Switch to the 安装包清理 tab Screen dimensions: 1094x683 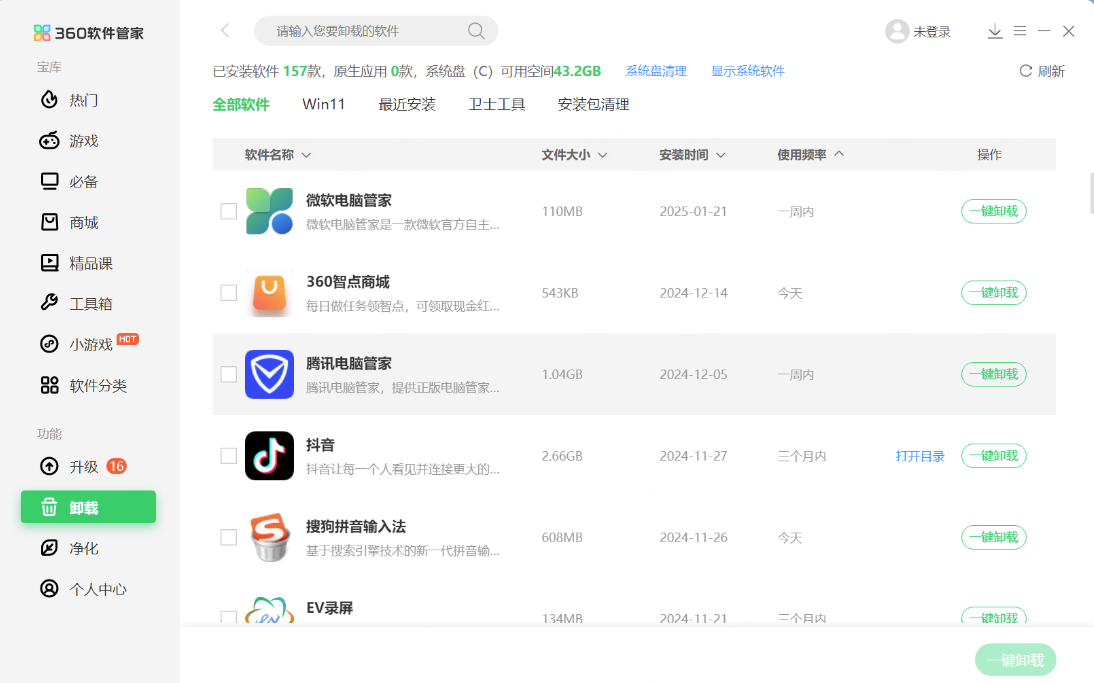tap(594, 105)
